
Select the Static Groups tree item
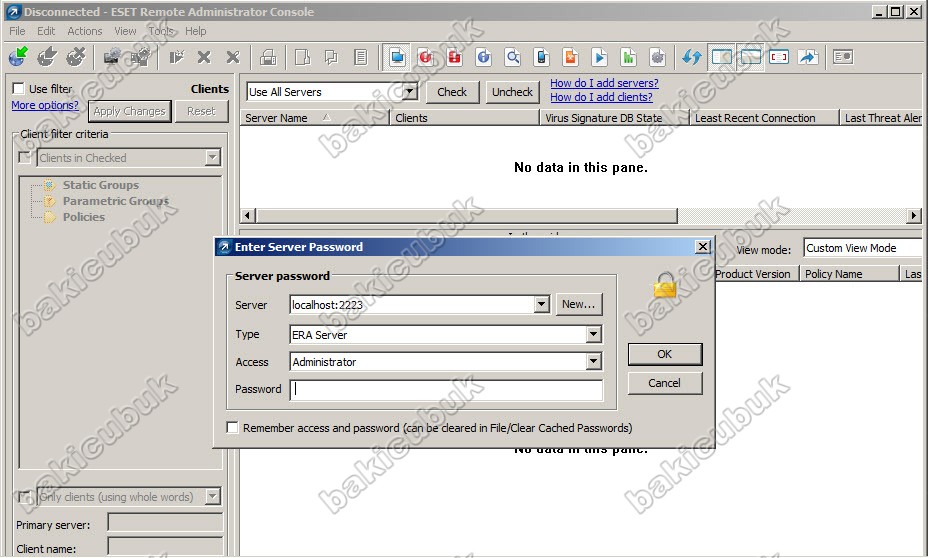(101, 185)
